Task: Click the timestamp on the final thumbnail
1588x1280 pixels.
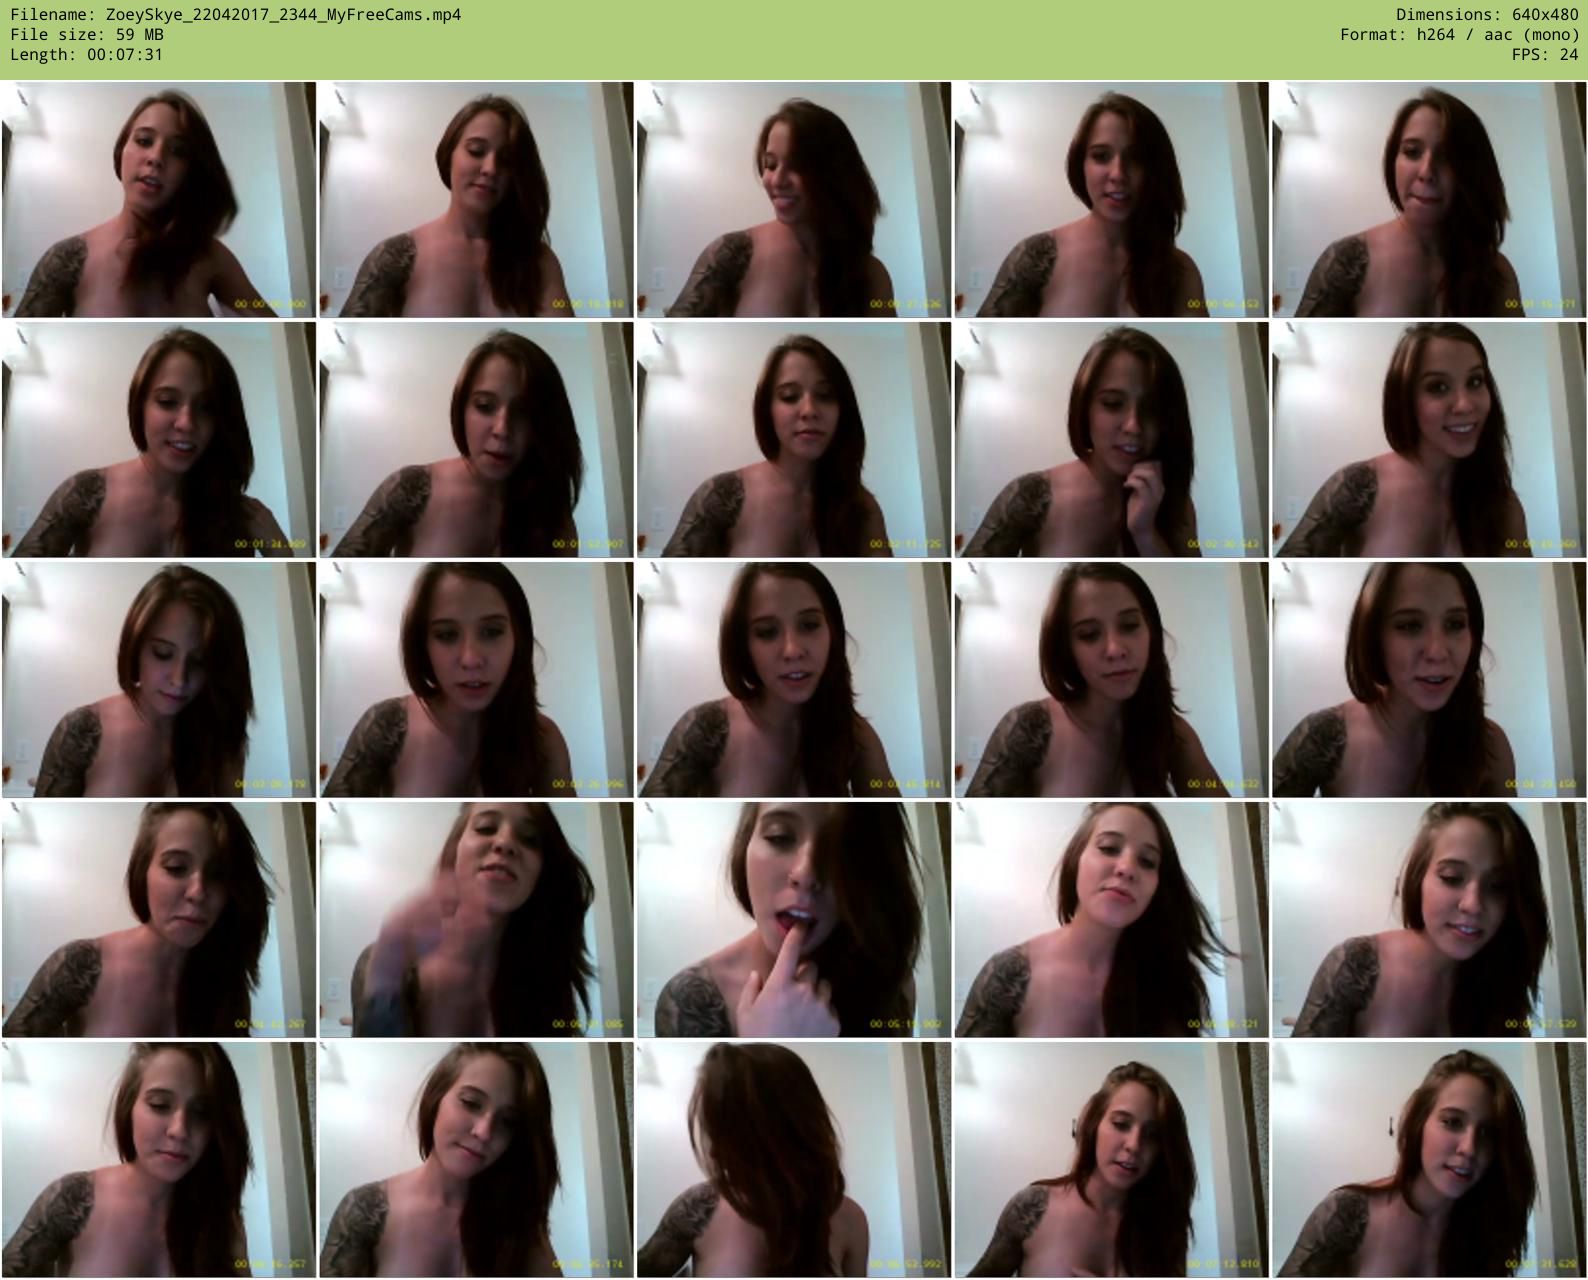Action: click(1541, 1264)
